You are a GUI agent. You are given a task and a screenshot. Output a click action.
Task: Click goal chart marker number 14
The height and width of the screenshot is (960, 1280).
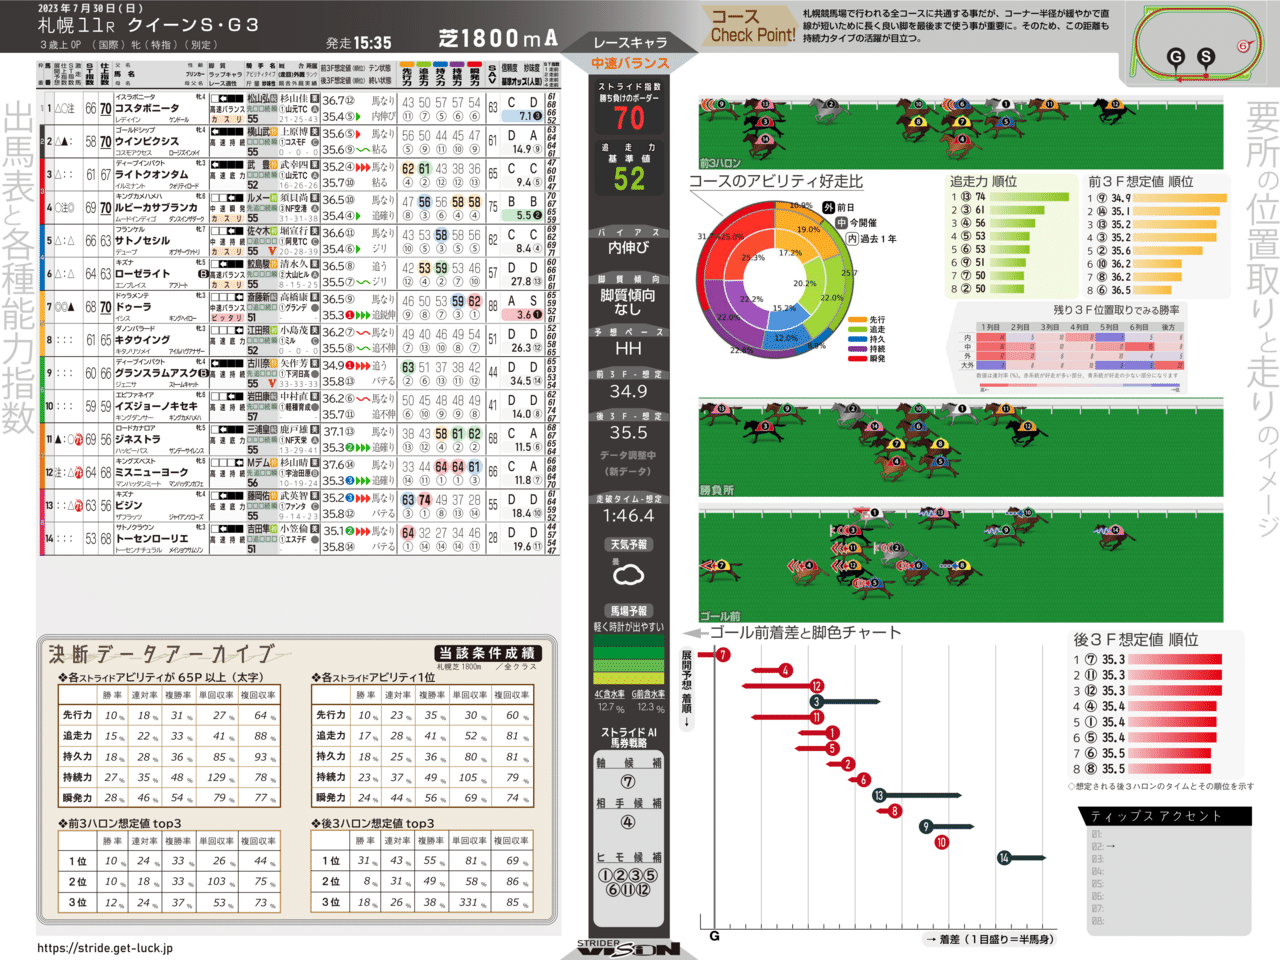[1004, 858]
